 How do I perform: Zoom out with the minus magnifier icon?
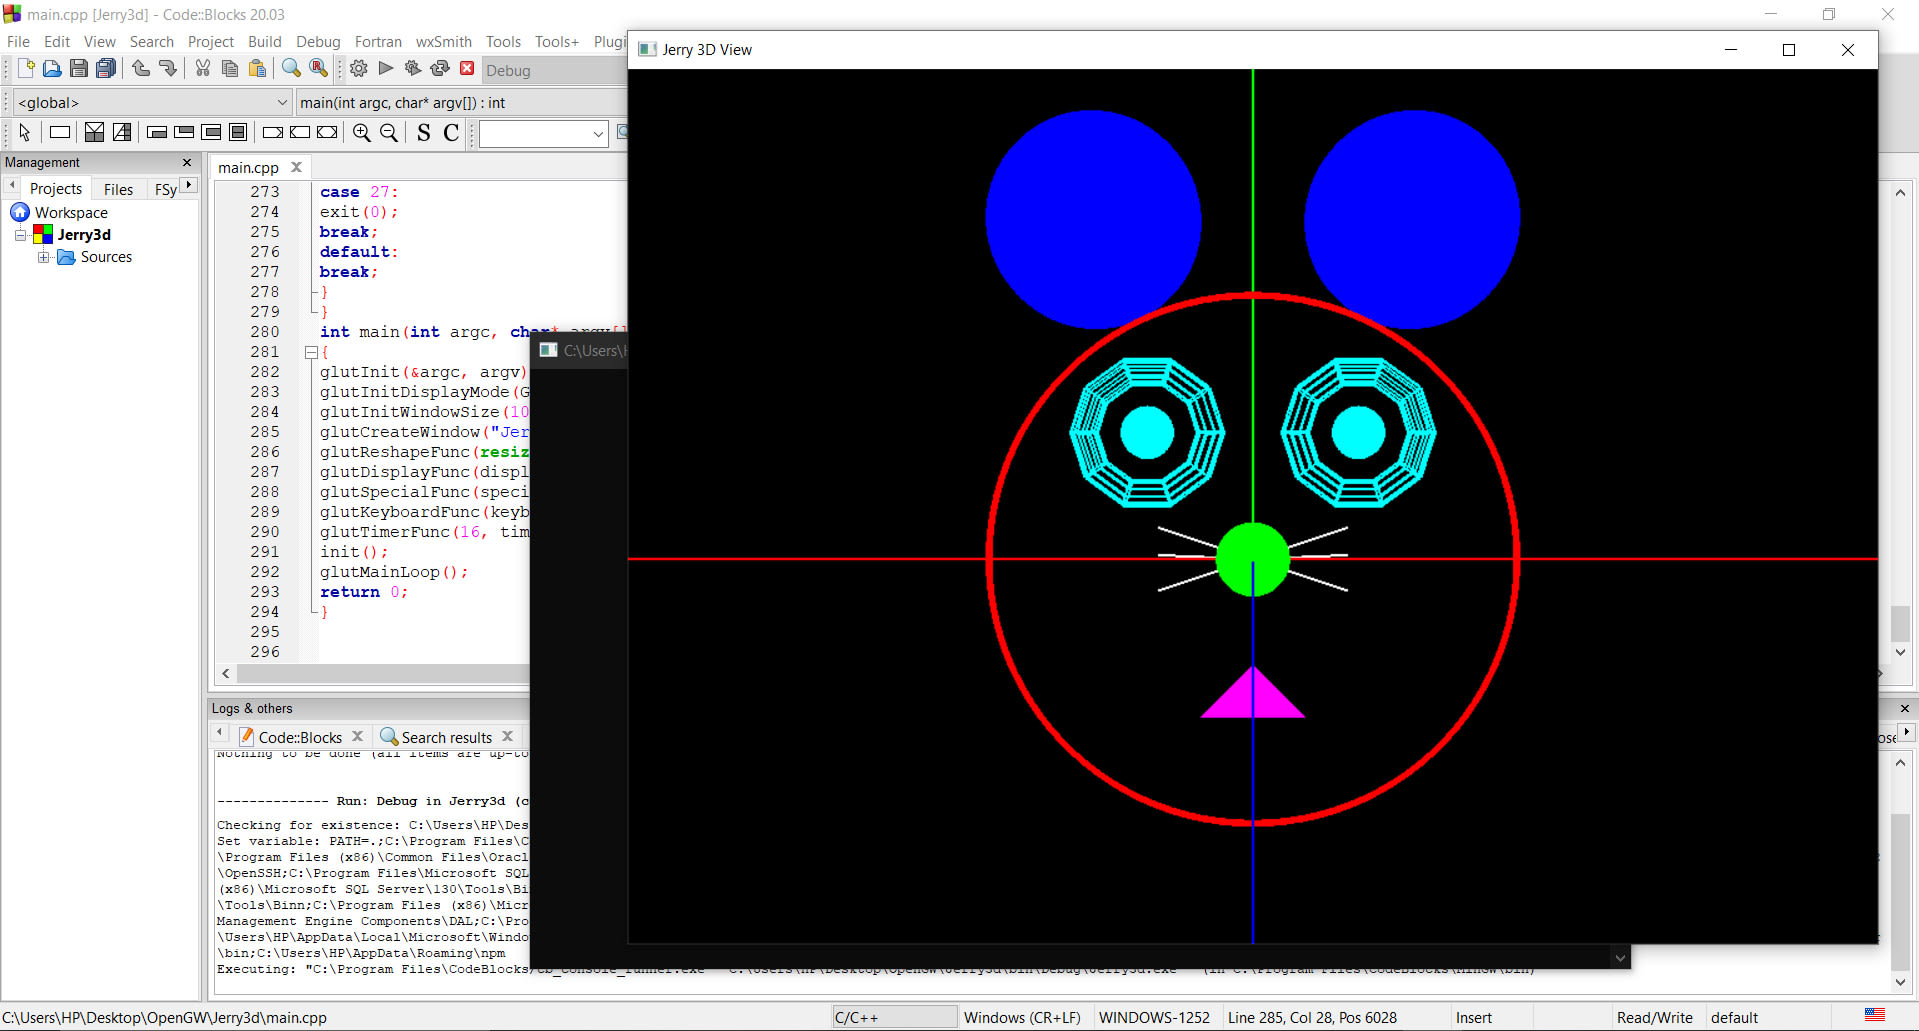[x=389, y=133]
